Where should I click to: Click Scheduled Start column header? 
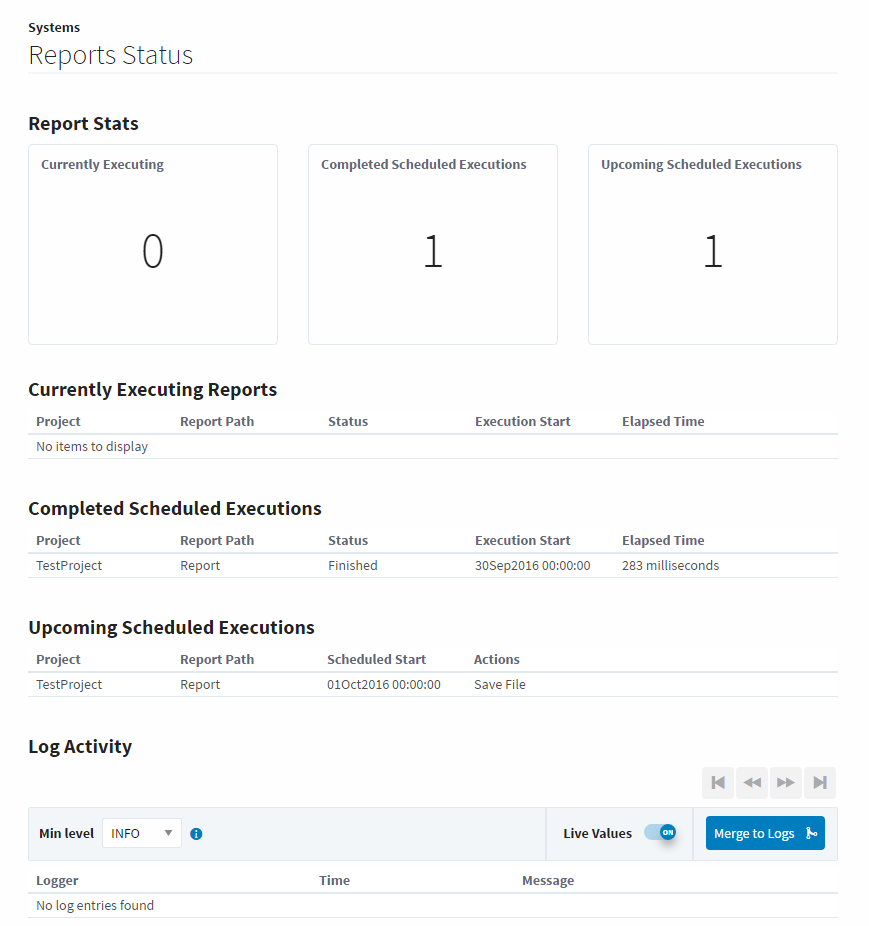tap(376, 660)
